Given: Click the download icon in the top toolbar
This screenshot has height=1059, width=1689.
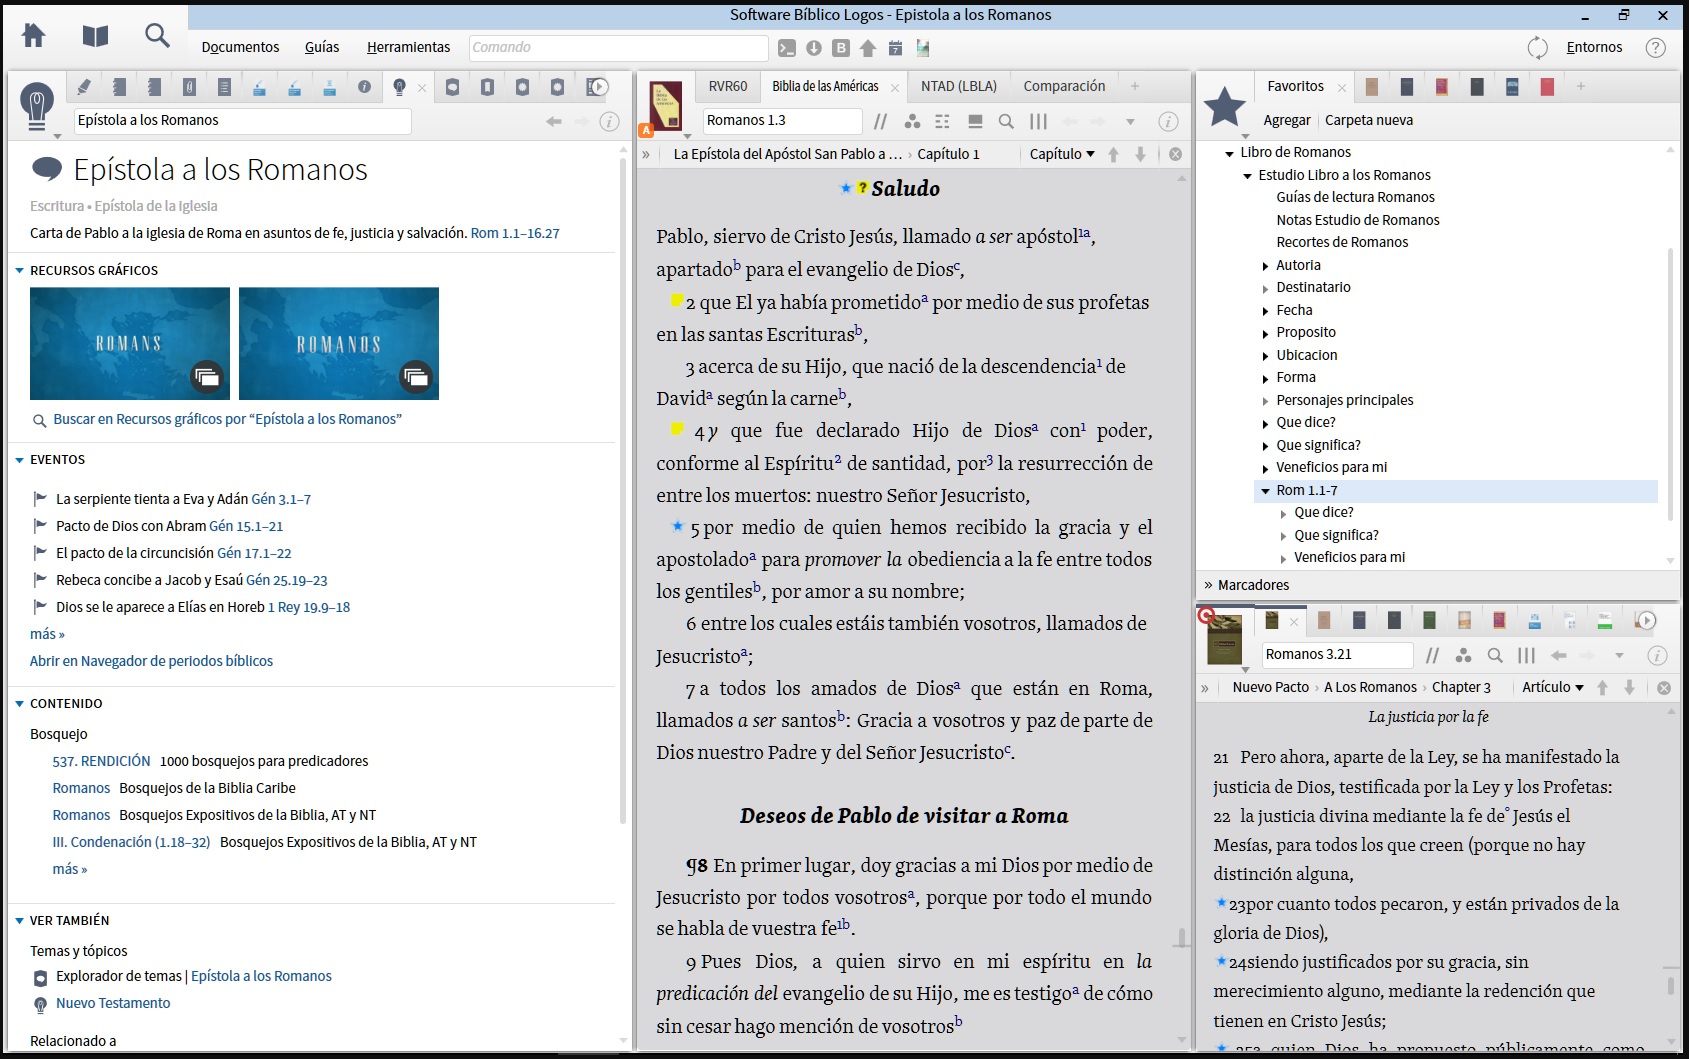Looking at the screenshot, I should tap(814, 47).
